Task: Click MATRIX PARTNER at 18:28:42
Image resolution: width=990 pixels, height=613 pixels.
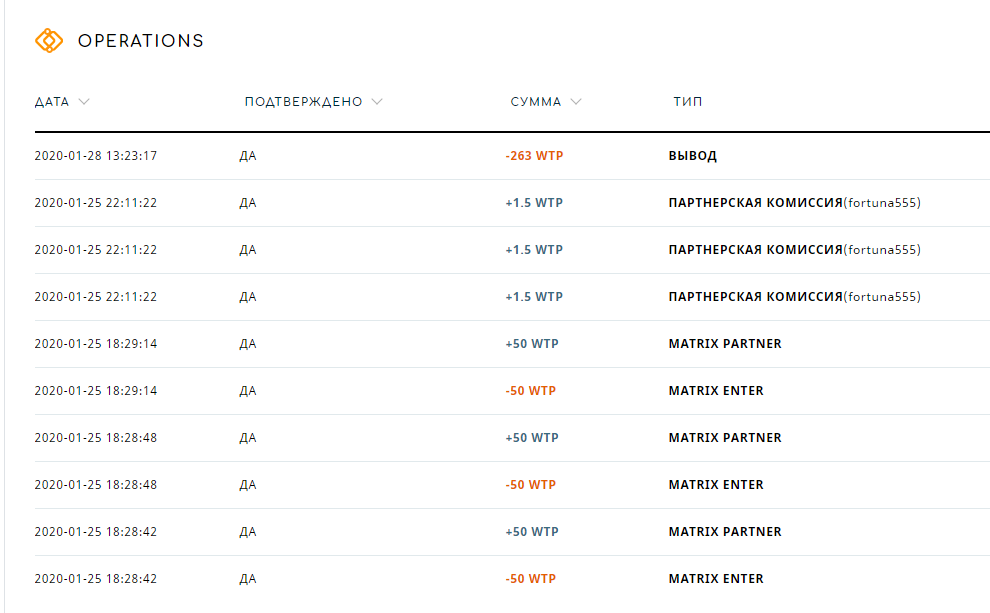Action: coord(725,532)
